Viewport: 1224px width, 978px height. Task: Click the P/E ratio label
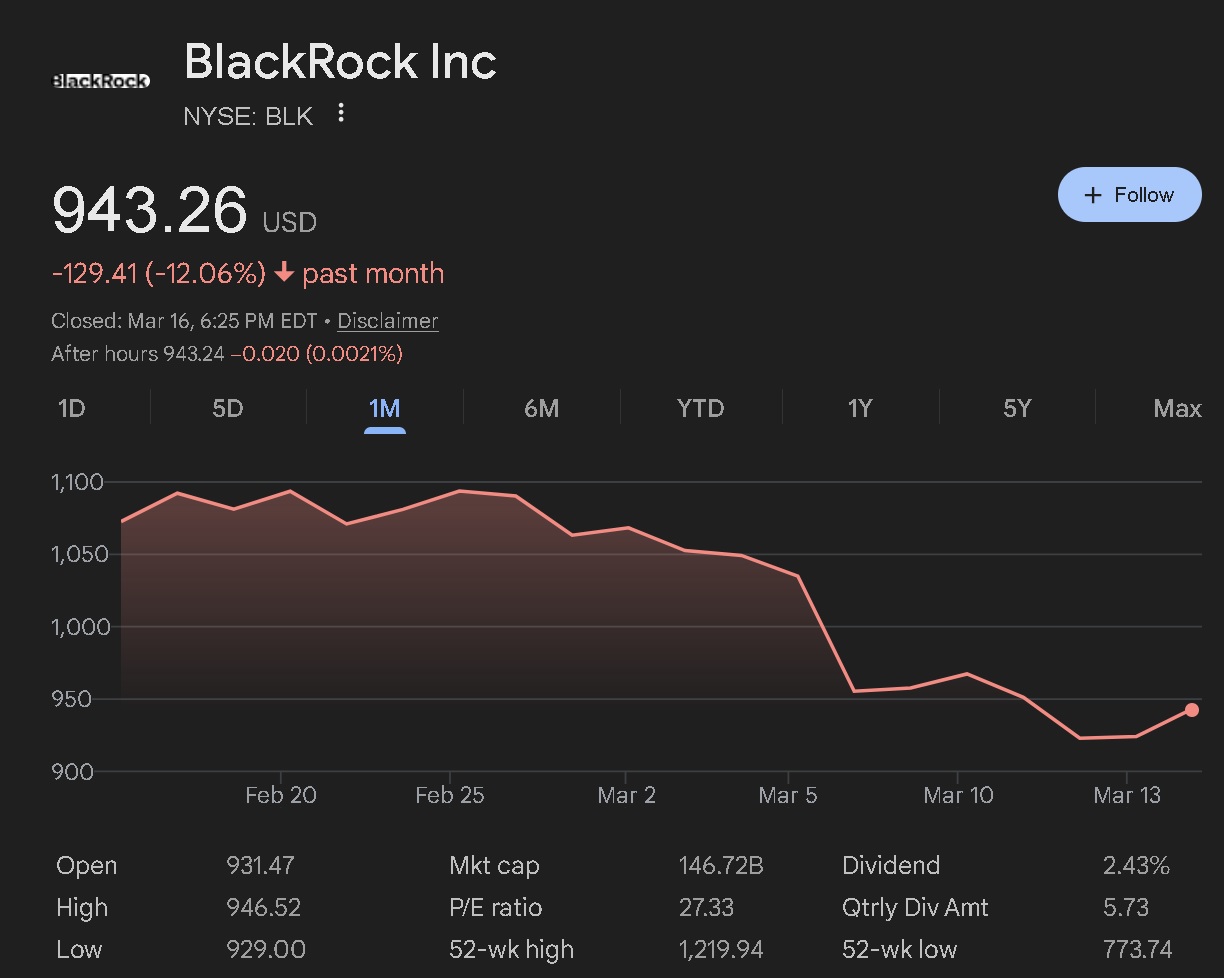pos(496,908)
